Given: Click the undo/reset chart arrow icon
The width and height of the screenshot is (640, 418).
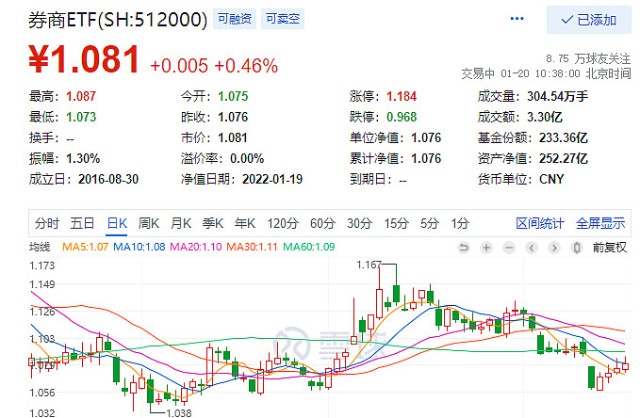Looking at the screenshot, I should coord(463,247).
